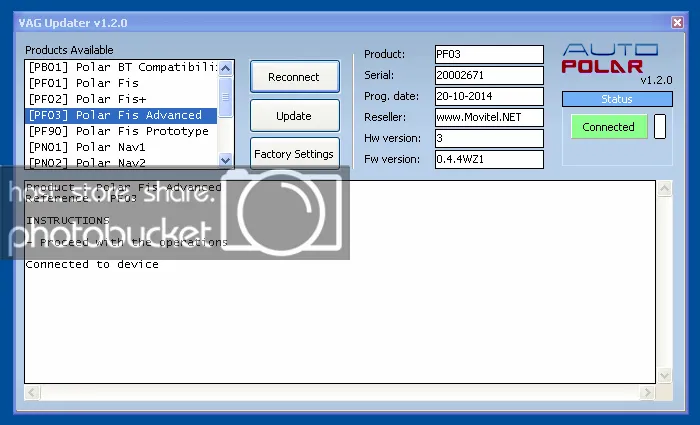The height and width of the screenshot is (425, 700).
Task: Select [PB01] Polar BT Compatibility product
Action: pyautogui.click(x=121, y=67)
